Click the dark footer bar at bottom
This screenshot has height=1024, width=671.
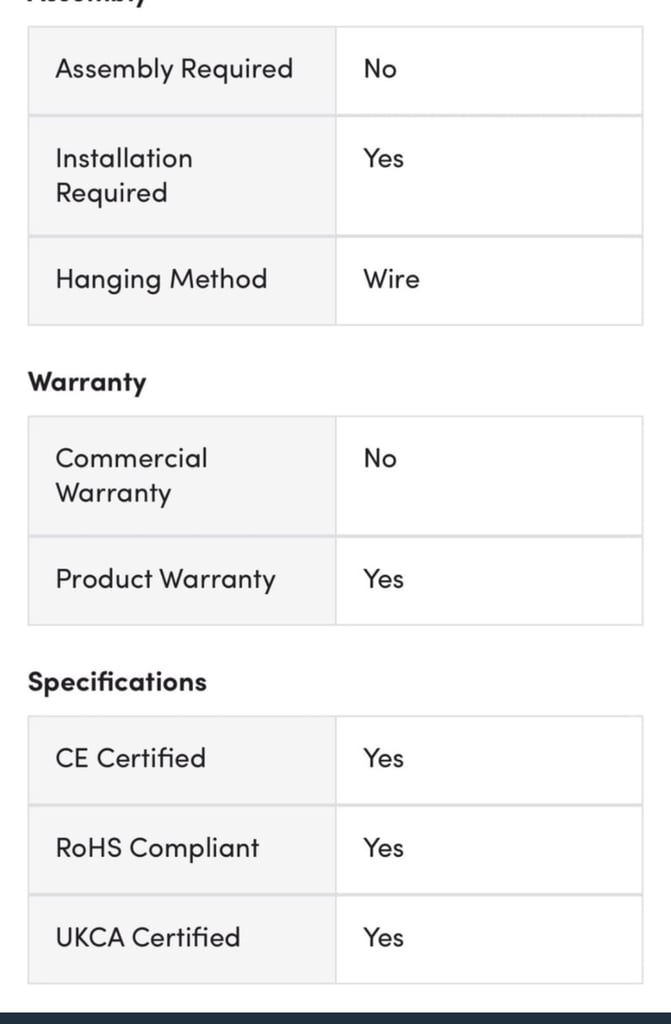click(x=335, y=1018)
